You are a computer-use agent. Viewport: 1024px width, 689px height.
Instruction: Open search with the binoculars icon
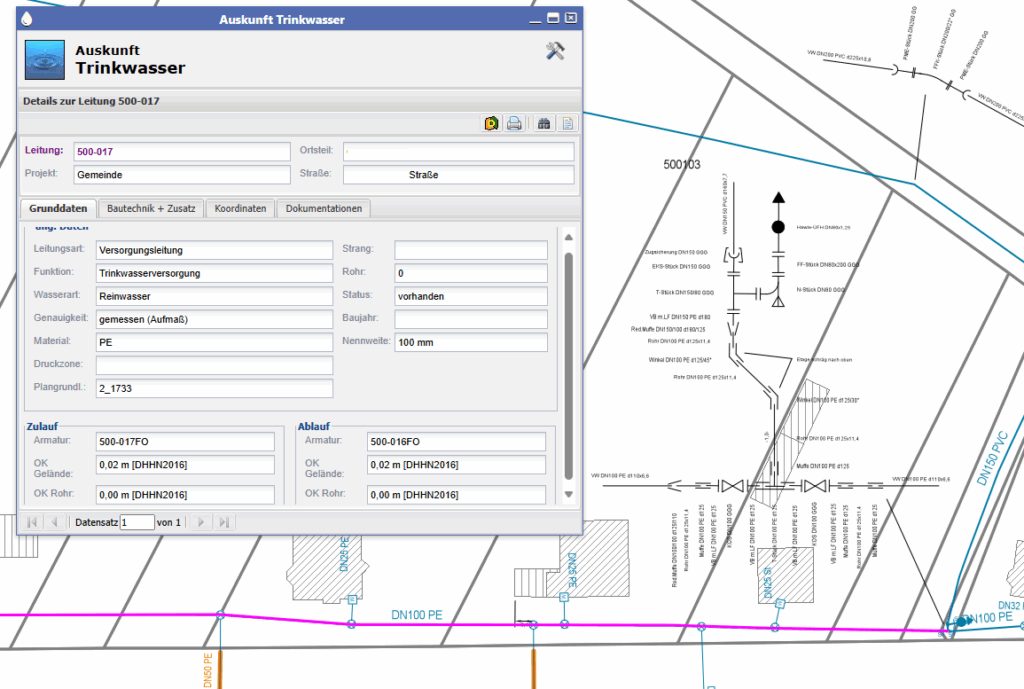coord(543,123)
